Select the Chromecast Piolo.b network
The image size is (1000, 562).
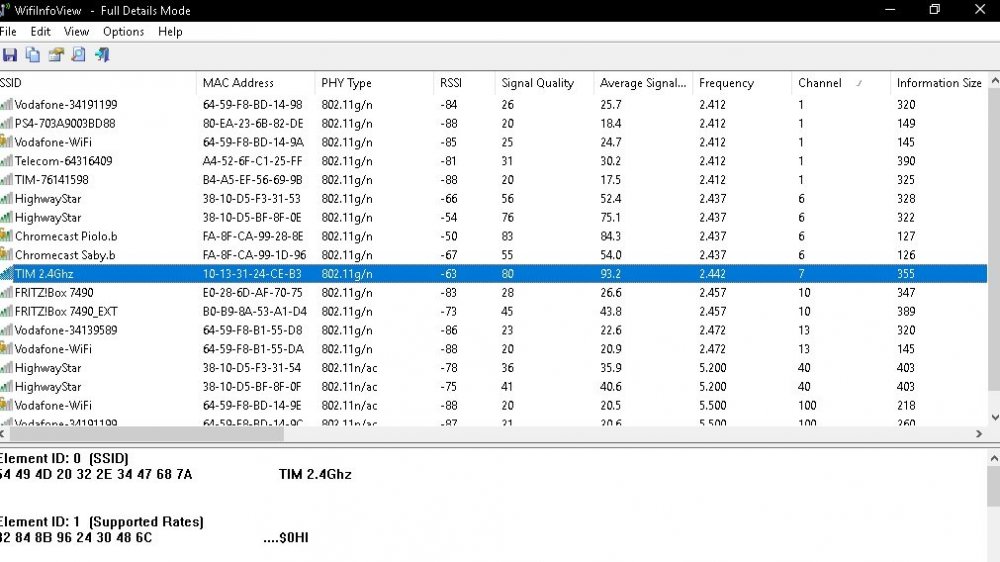pos(494,236)
